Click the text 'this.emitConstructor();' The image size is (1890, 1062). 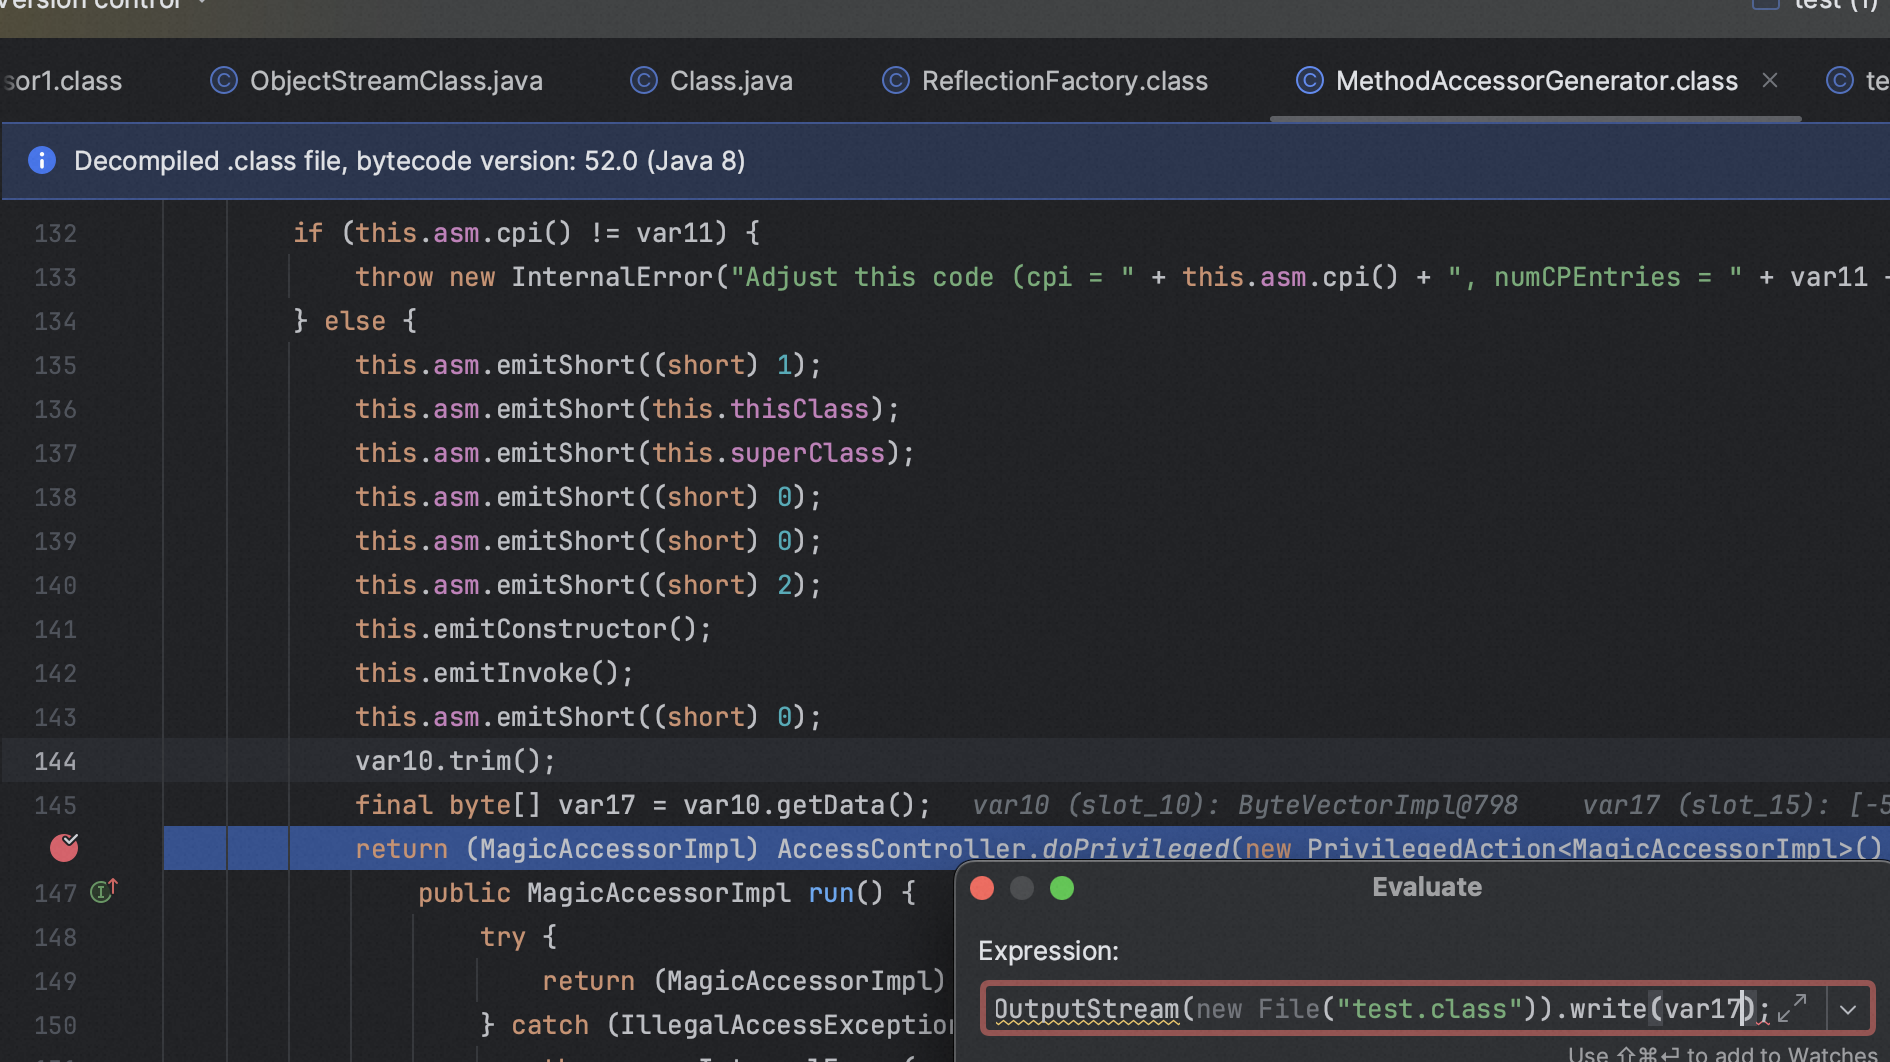(534, 629)
